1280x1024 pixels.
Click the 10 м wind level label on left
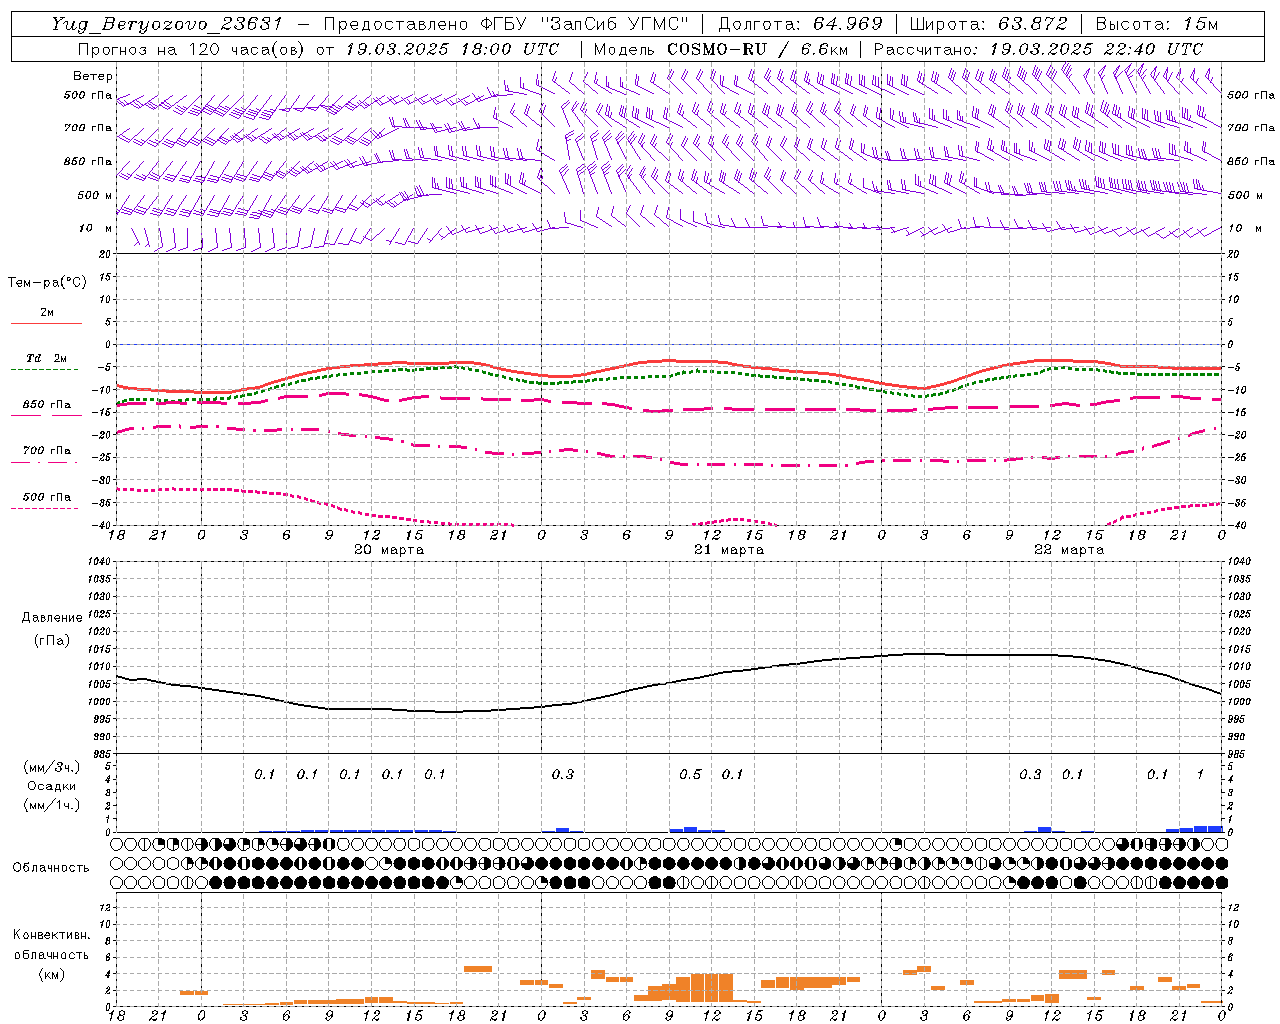[x=96, y=229]
